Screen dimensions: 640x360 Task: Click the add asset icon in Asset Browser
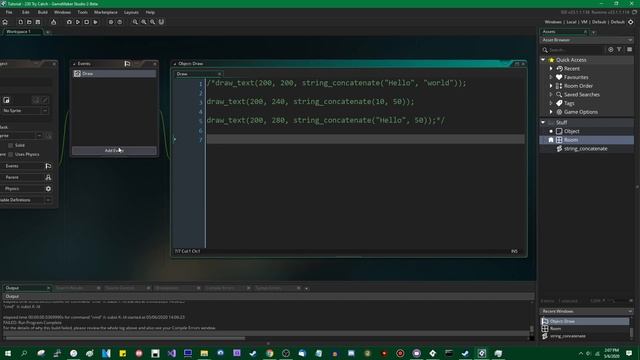611,49
